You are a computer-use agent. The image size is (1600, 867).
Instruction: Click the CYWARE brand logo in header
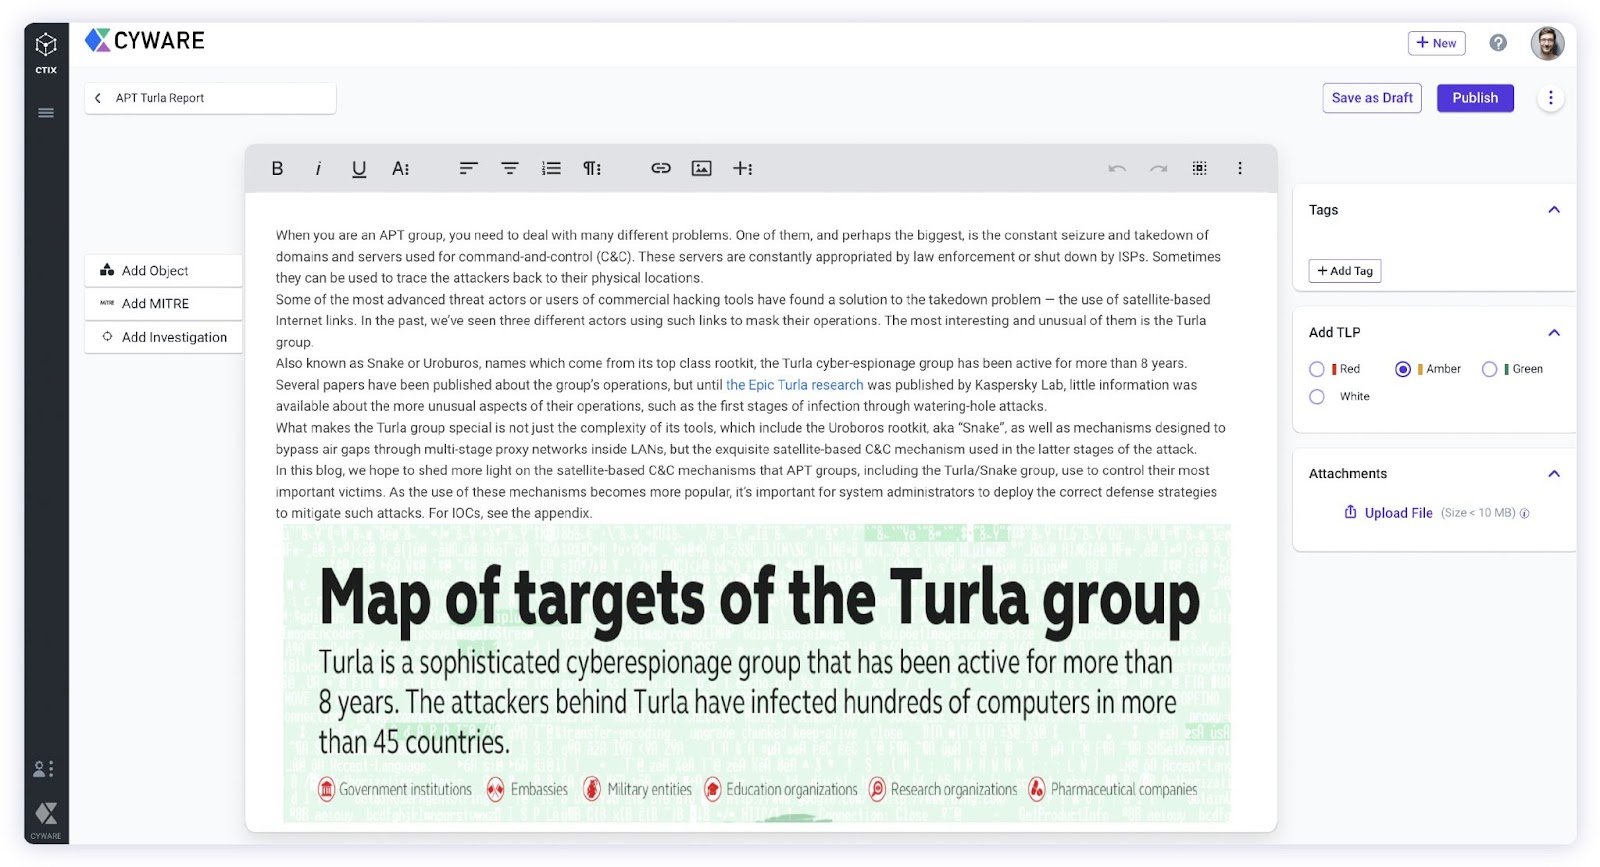pyautogui.click(x=145, y=40)
